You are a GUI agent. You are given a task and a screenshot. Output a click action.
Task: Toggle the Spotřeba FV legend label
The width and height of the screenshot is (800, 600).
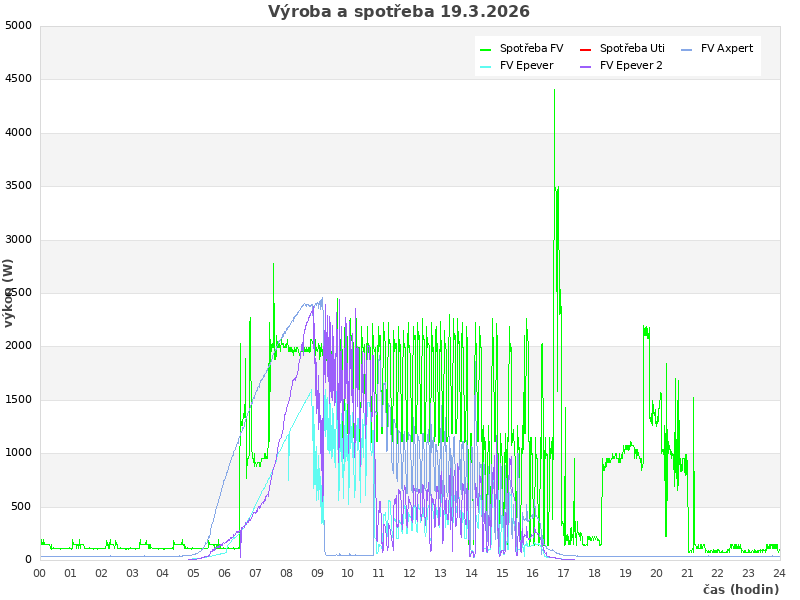coord(531,48)
